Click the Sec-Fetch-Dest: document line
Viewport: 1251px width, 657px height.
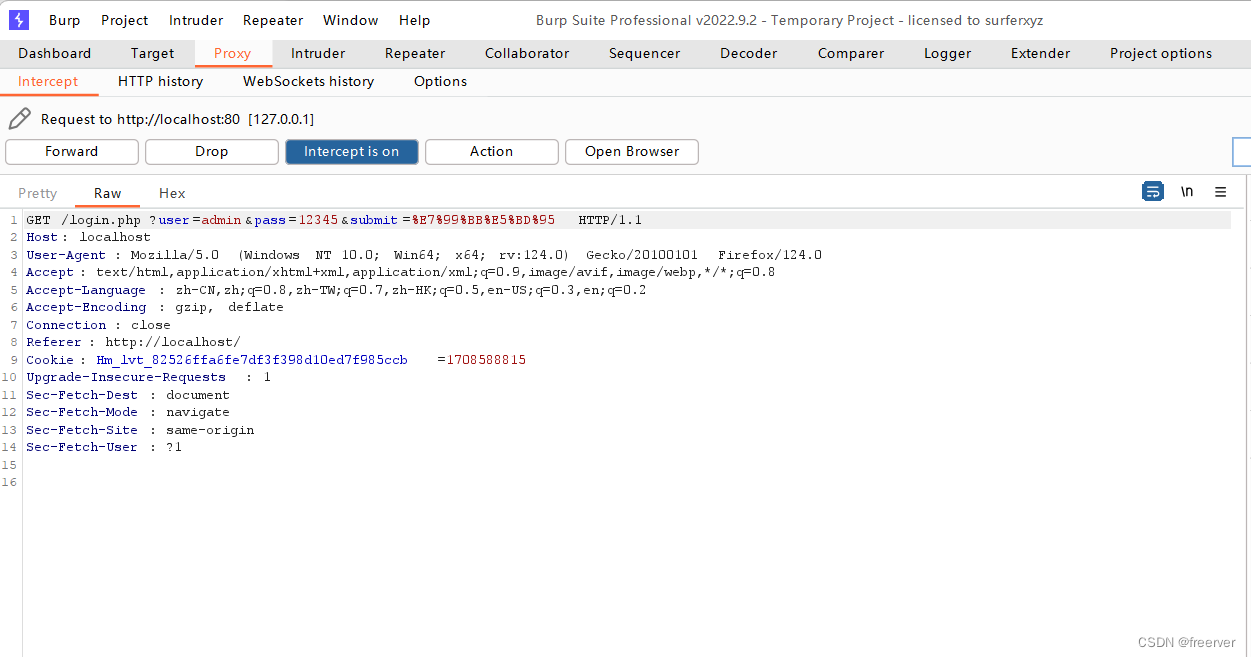[128, 395]
